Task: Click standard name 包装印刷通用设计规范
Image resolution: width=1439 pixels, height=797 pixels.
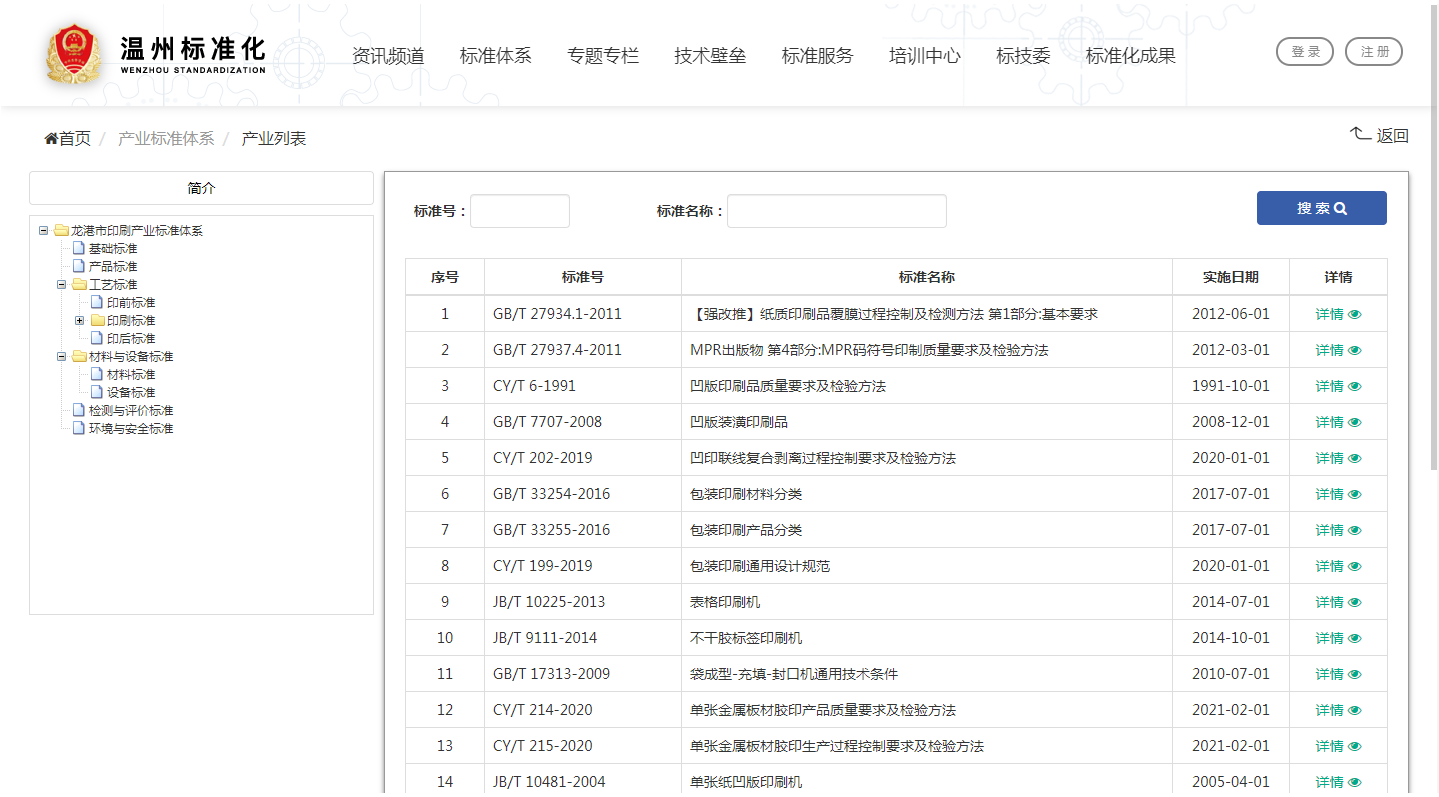Action: pos(760,566)
